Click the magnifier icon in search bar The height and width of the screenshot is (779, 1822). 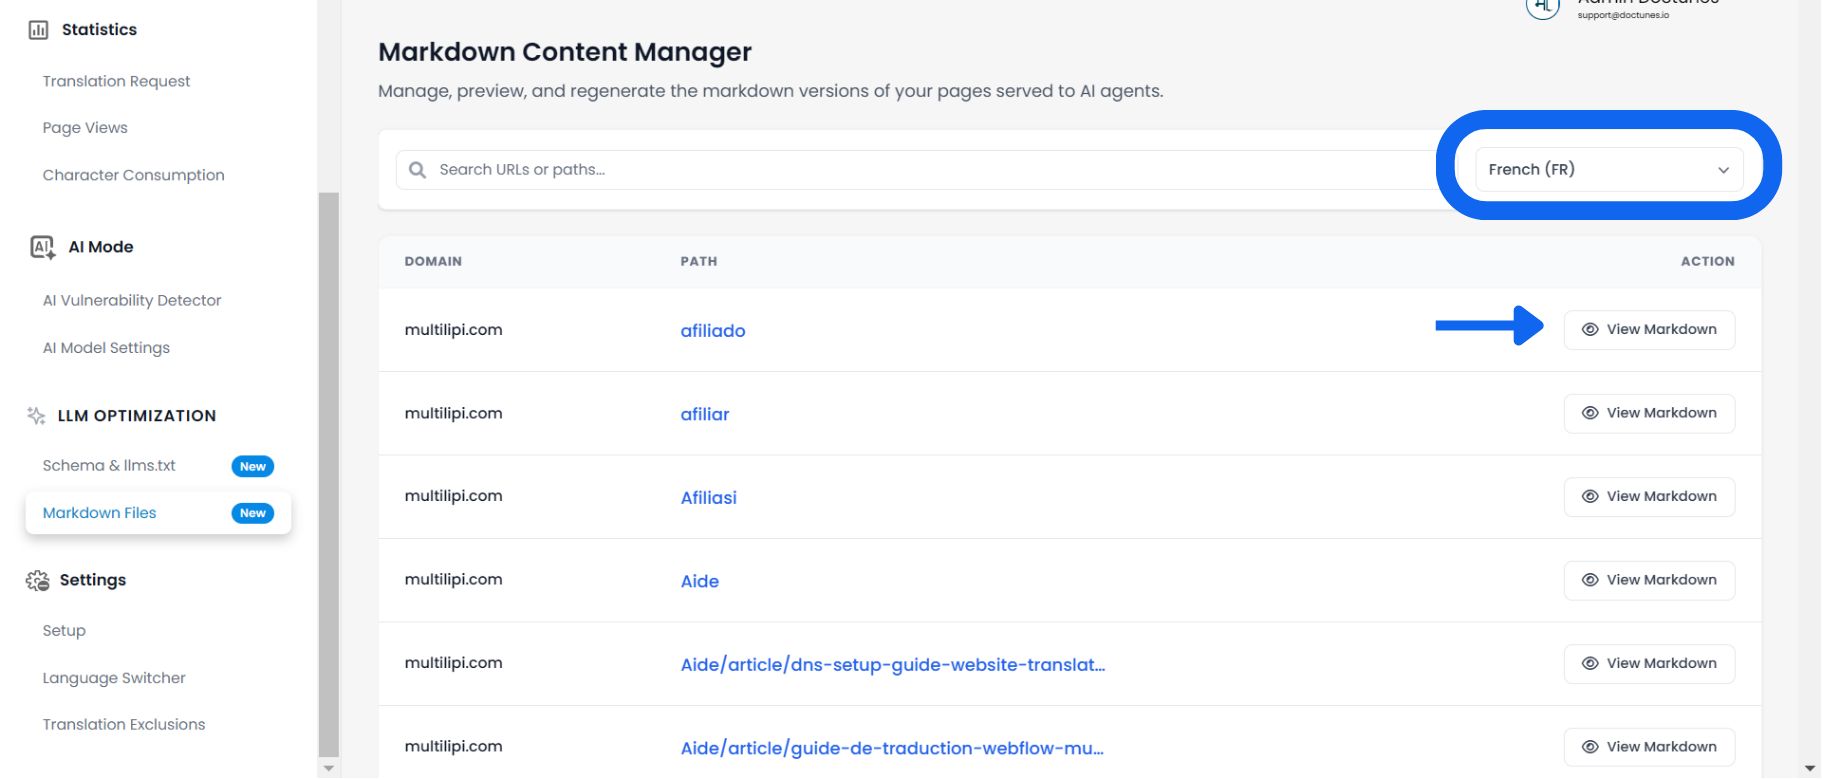pyautogui.click(x=418, y=170)
